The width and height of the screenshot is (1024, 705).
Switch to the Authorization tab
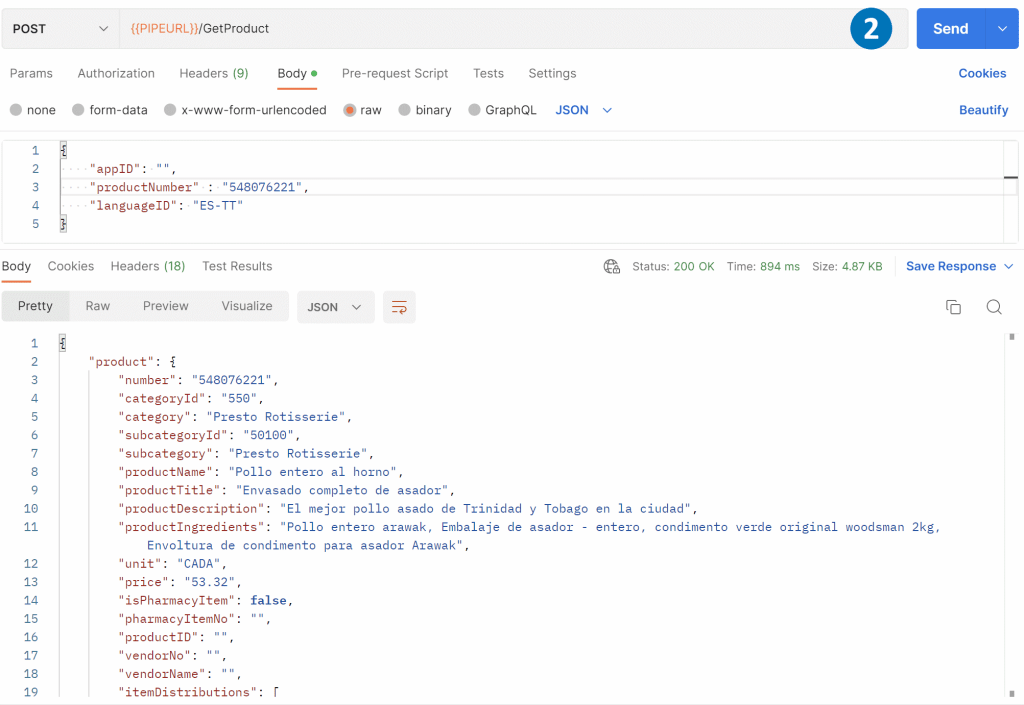click(116, 73)
